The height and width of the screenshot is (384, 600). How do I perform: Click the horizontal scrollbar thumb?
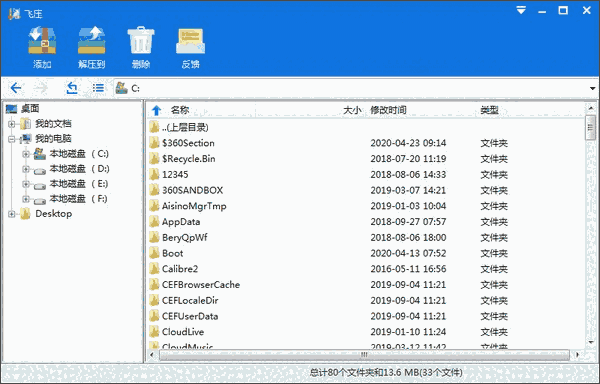pyautogui.click(x=364, y=355)
